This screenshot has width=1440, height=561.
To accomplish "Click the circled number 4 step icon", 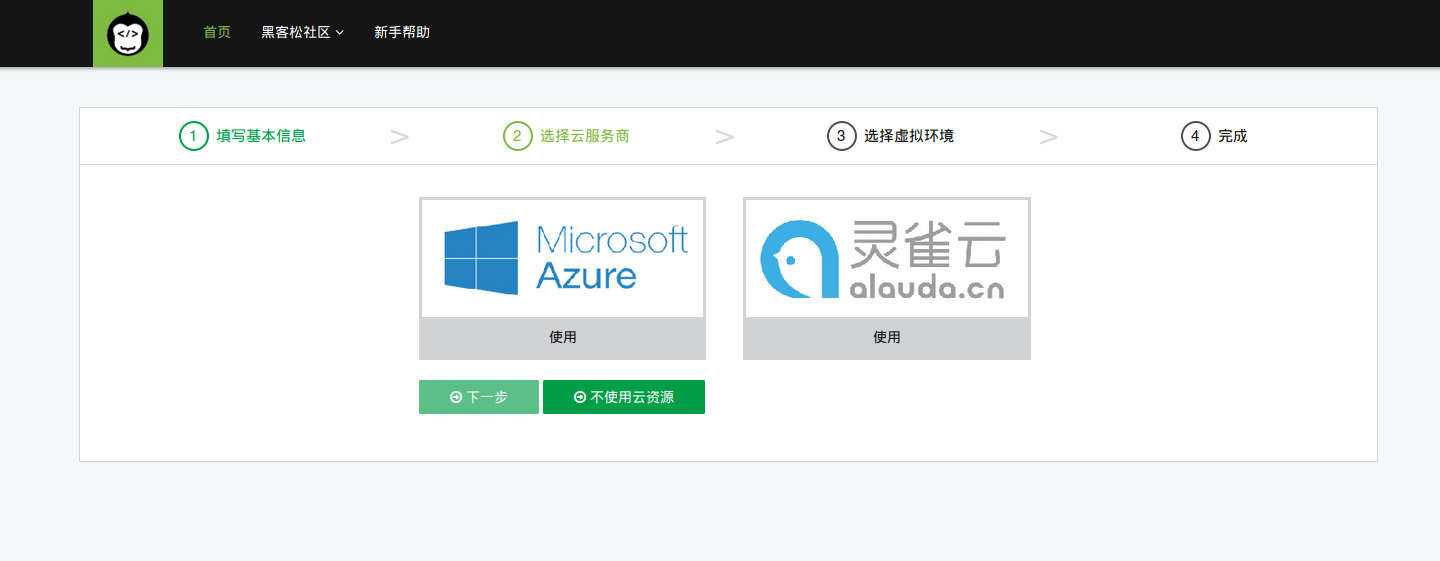I will click(1196, 136).
